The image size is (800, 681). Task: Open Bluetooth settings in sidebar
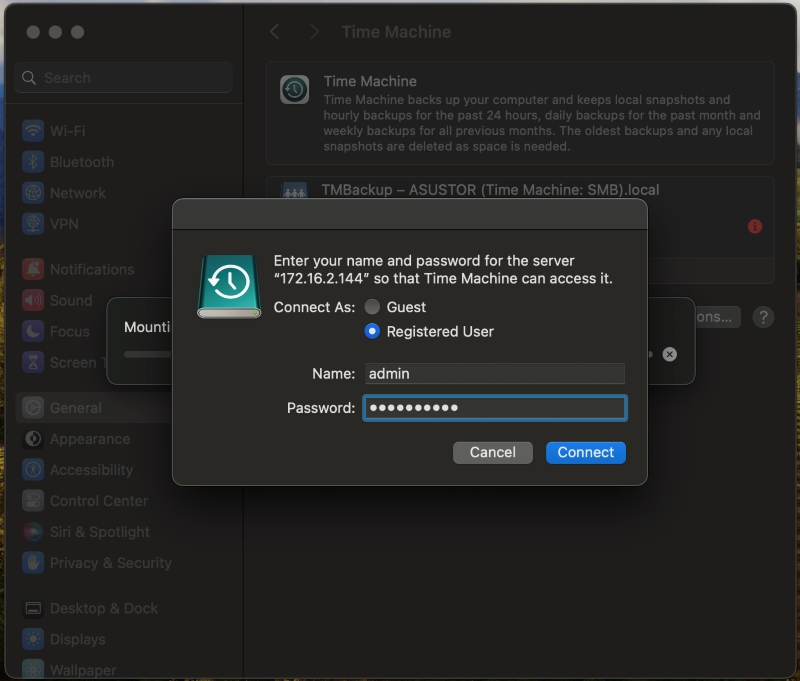click(81, 162)
